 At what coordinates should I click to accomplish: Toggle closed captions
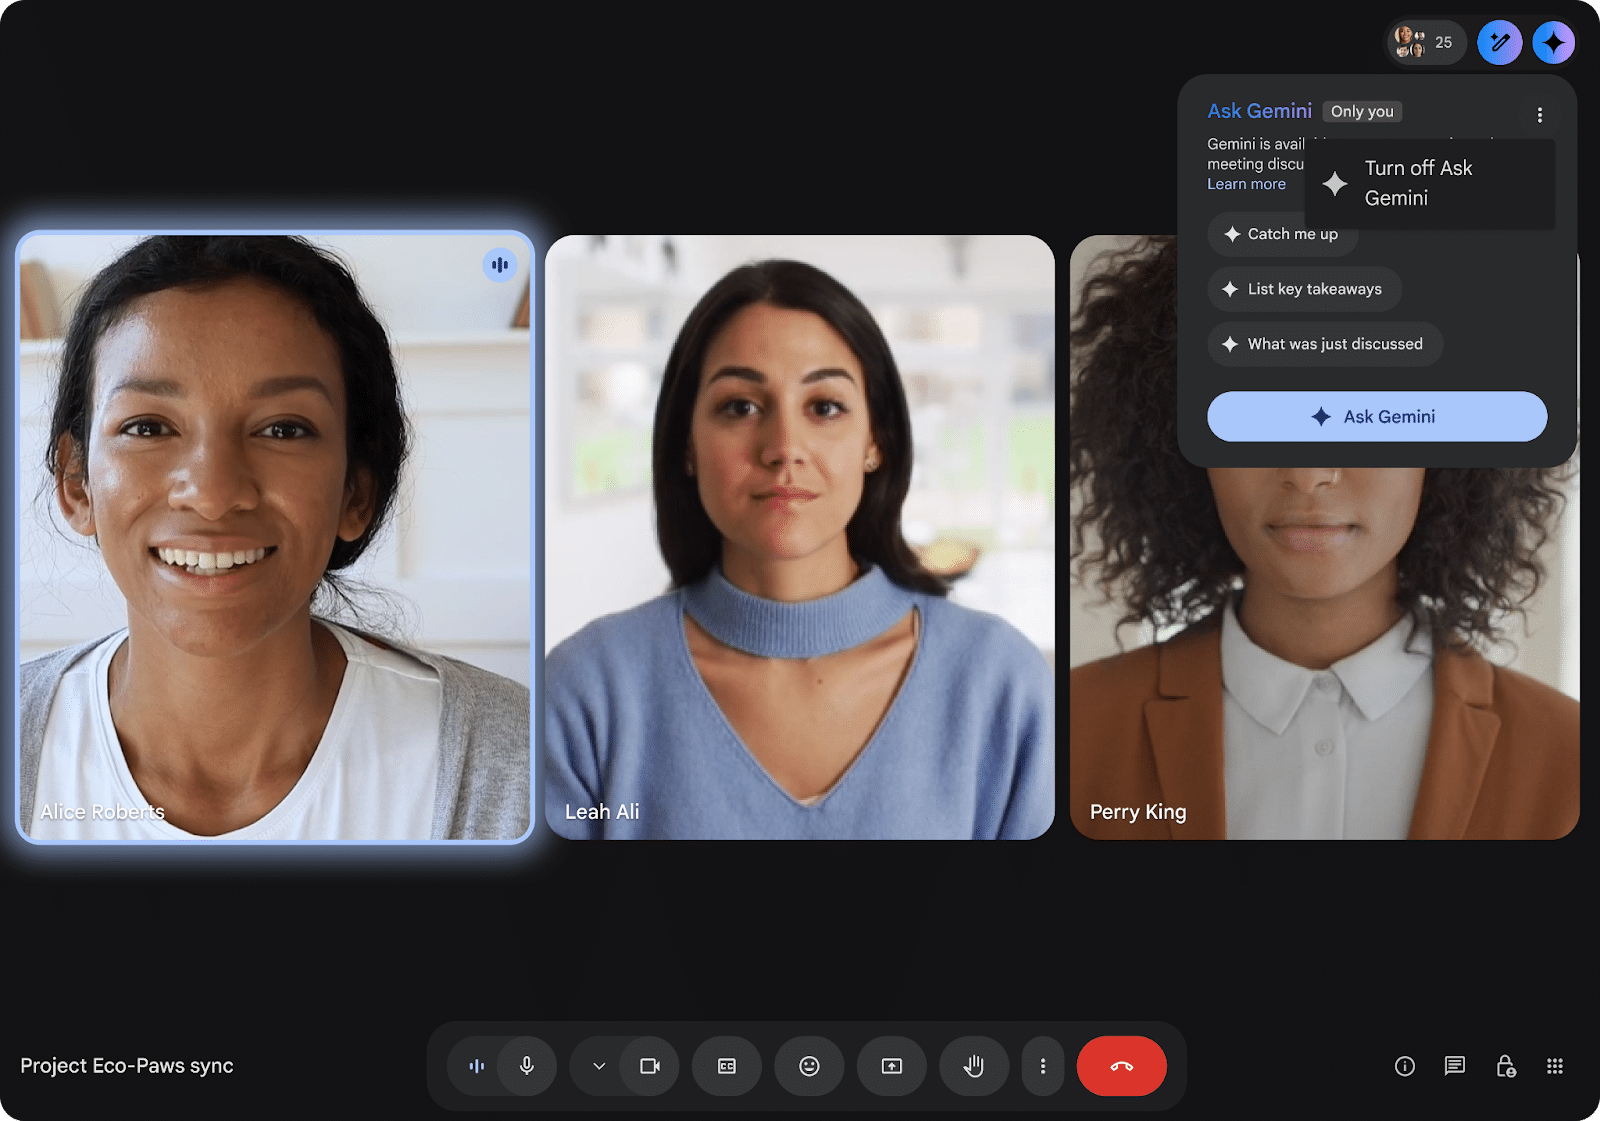[x=727, y=1066]
